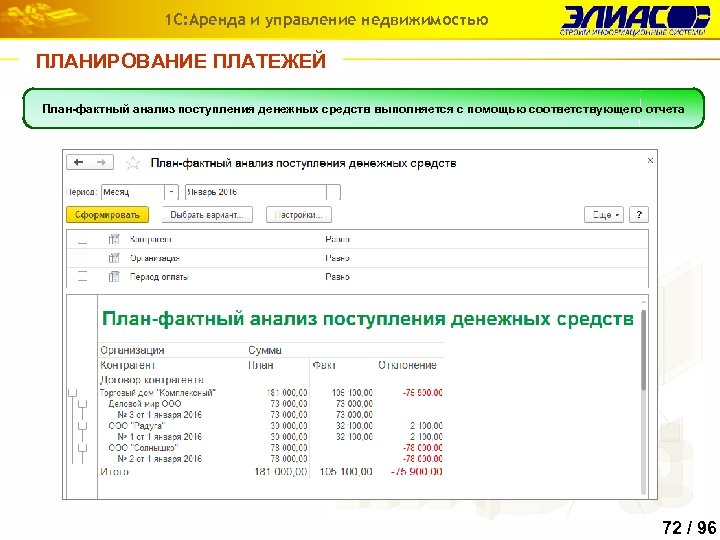Click the Сформировать button
The image size is (720, 540).
pyautogui.click(x=107, y=214)
